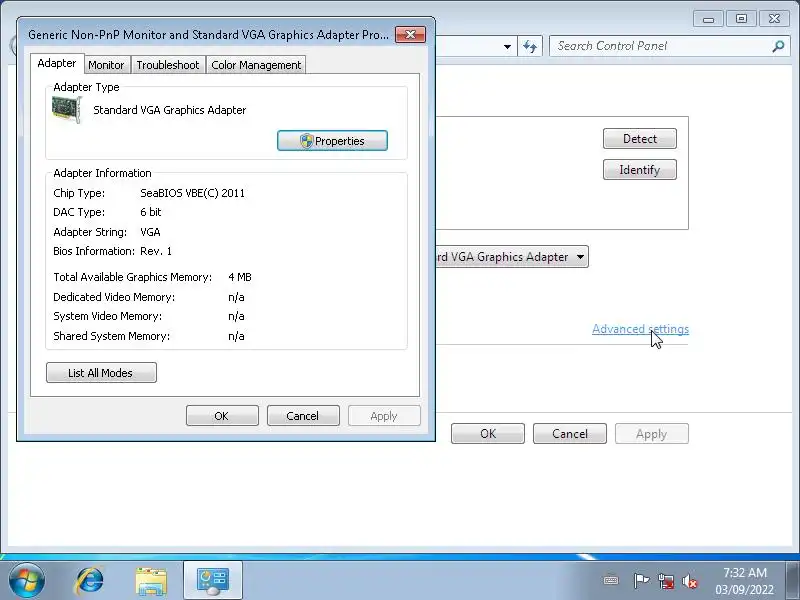Click the 'SeaBIOS VBE(C) 2011' chip type value

coord(192,193)
